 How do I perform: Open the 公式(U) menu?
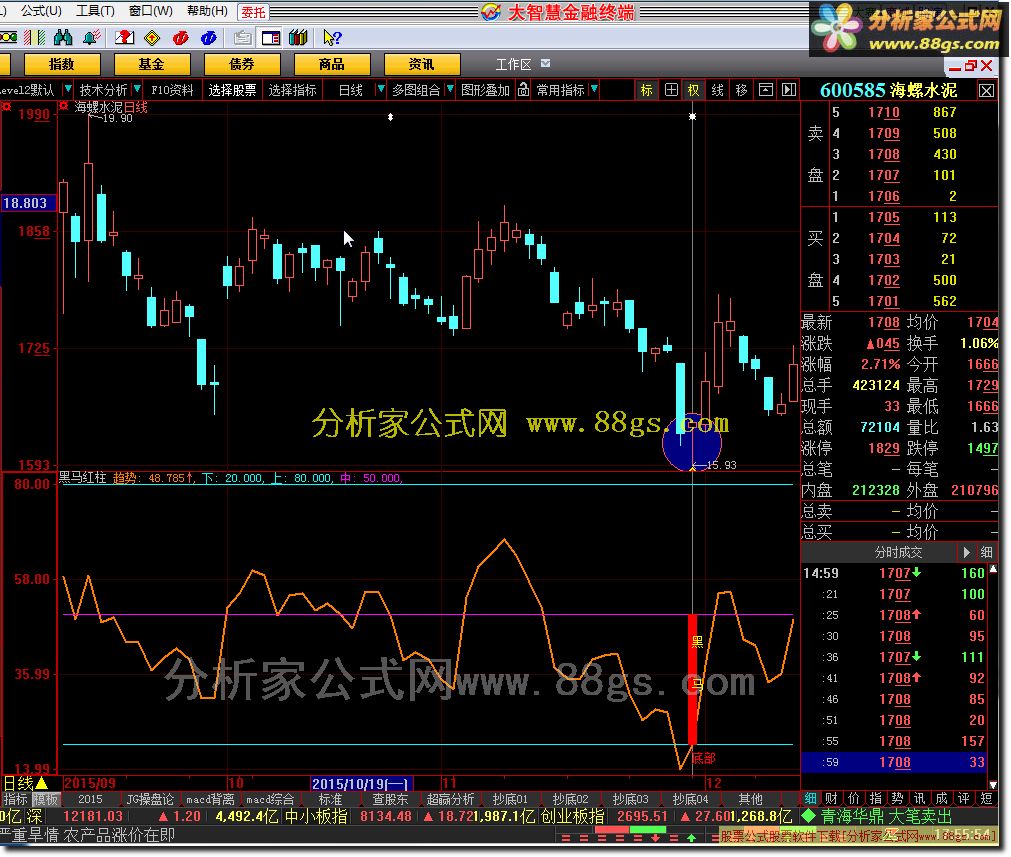(x=41, y=11)
